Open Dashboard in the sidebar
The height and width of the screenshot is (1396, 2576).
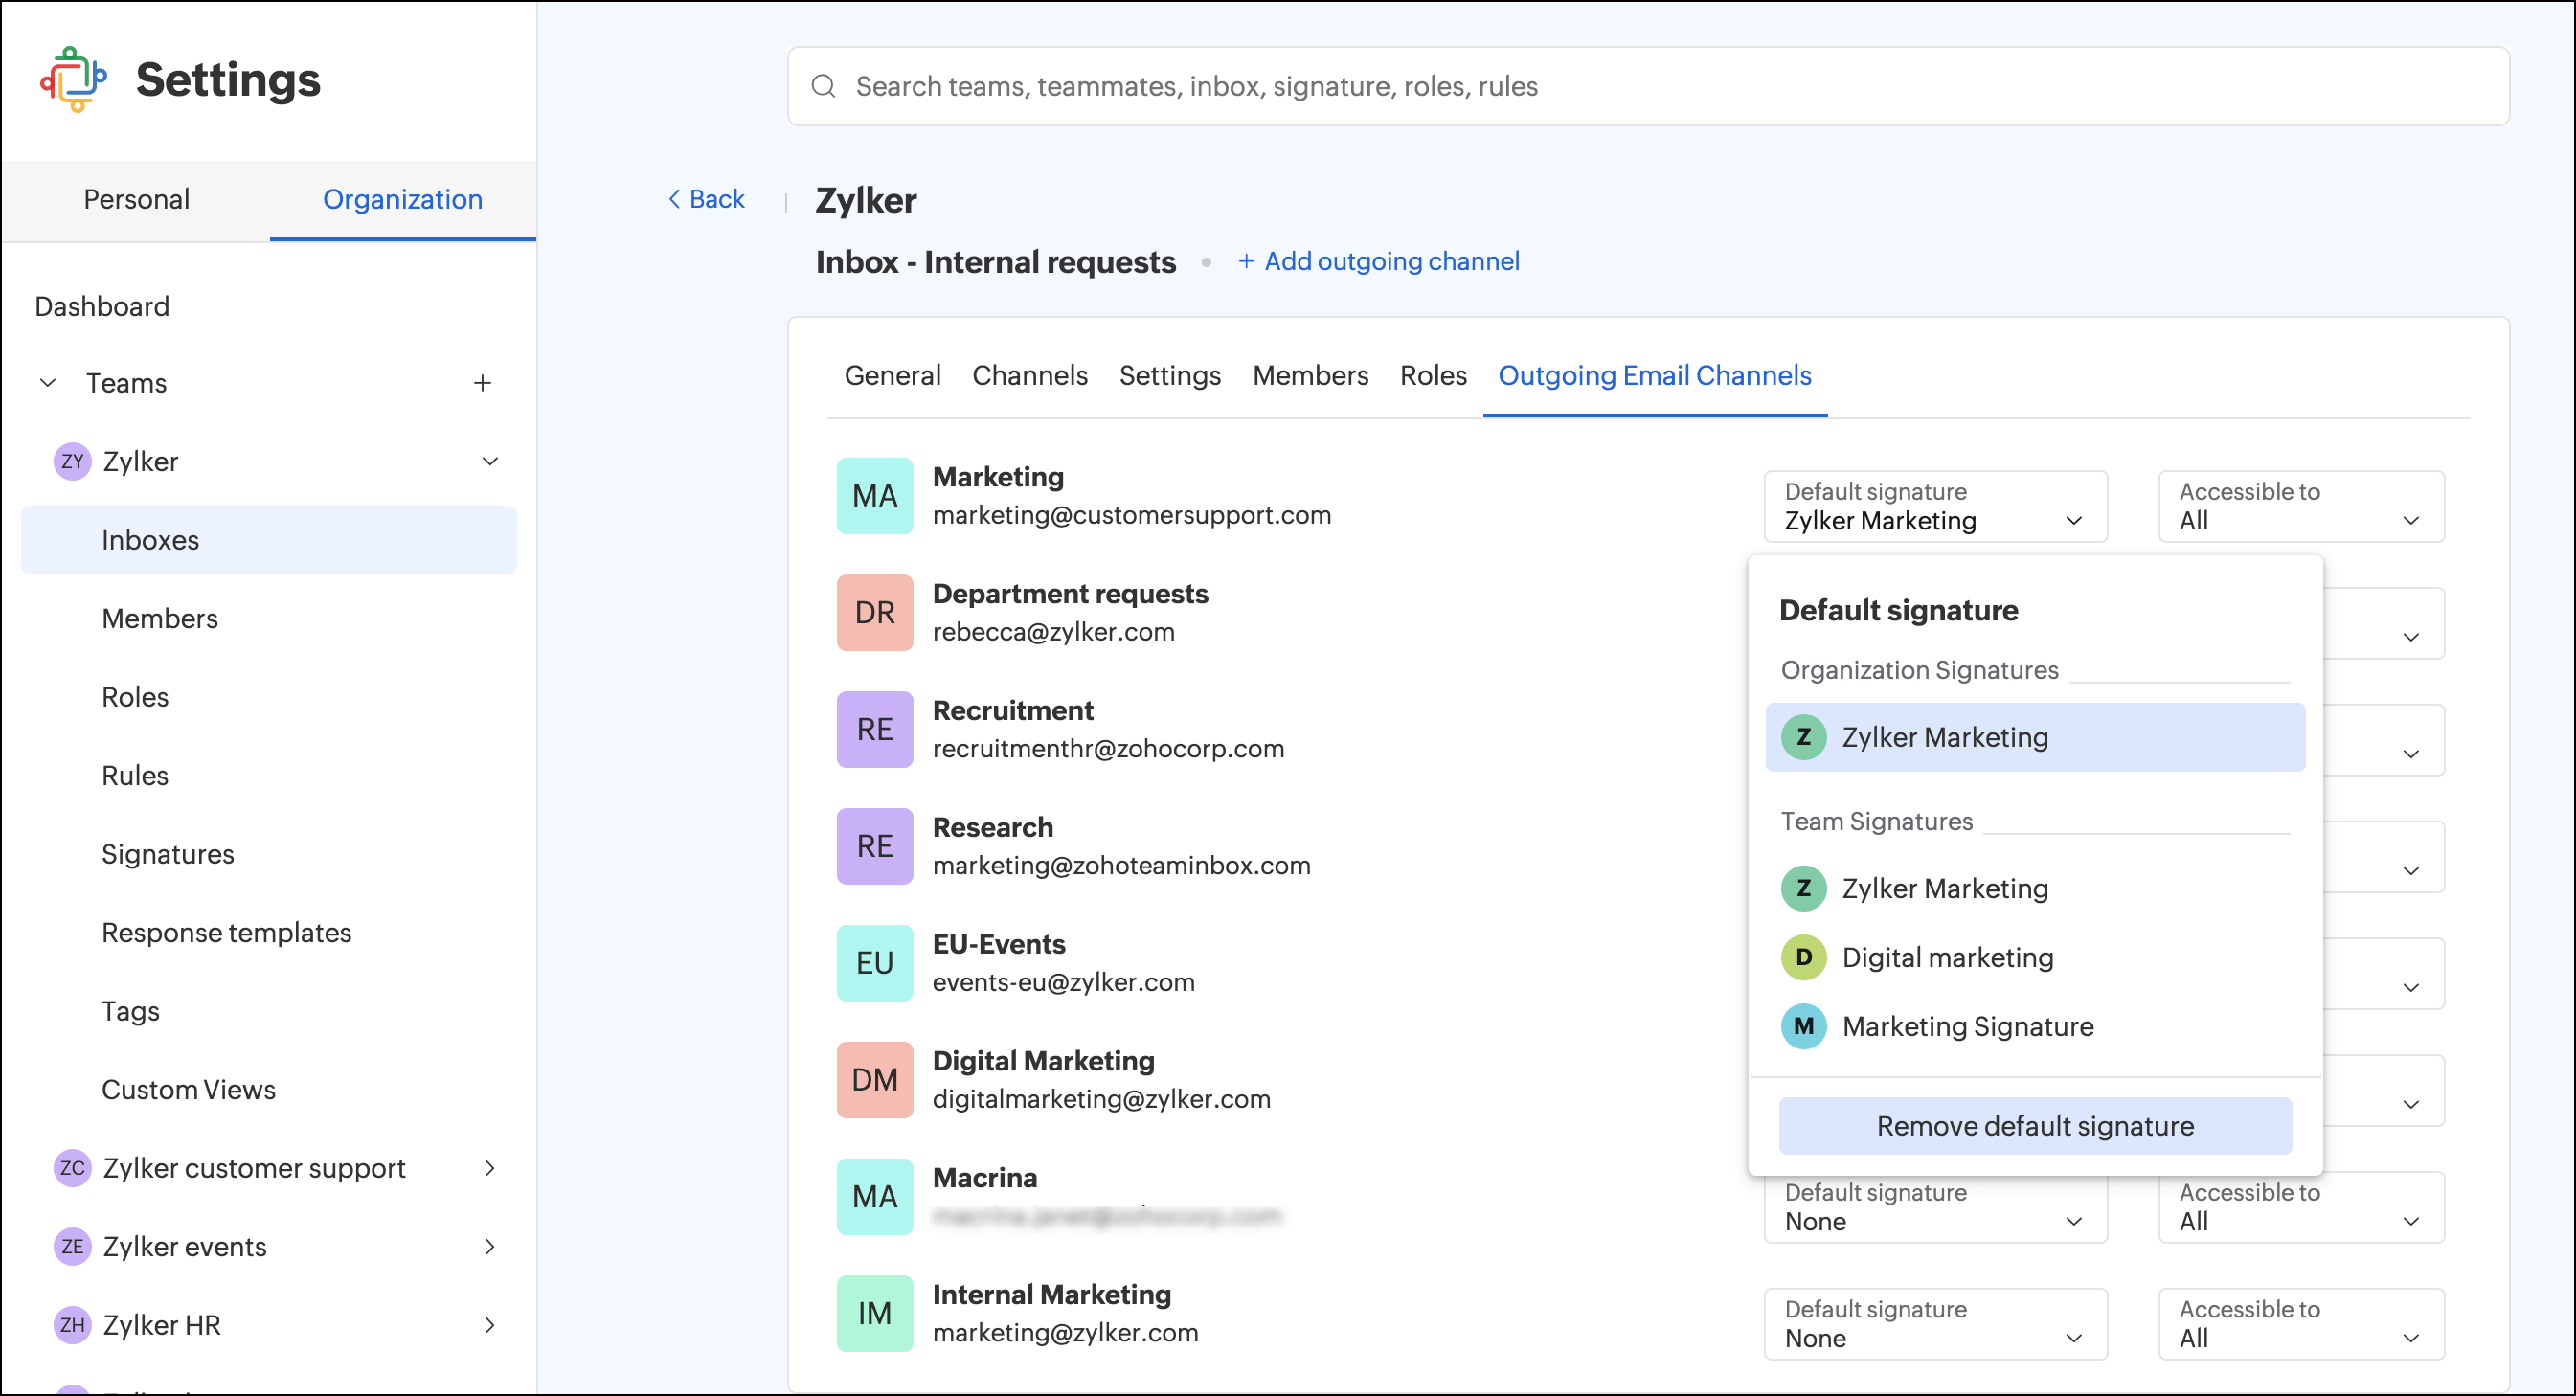click(102, 306)
